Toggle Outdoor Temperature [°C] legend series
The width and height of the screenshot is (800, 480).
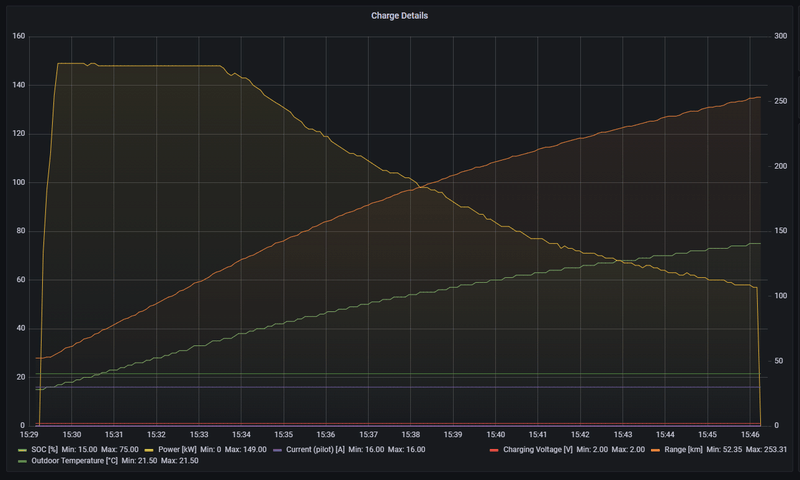(74, 461)
